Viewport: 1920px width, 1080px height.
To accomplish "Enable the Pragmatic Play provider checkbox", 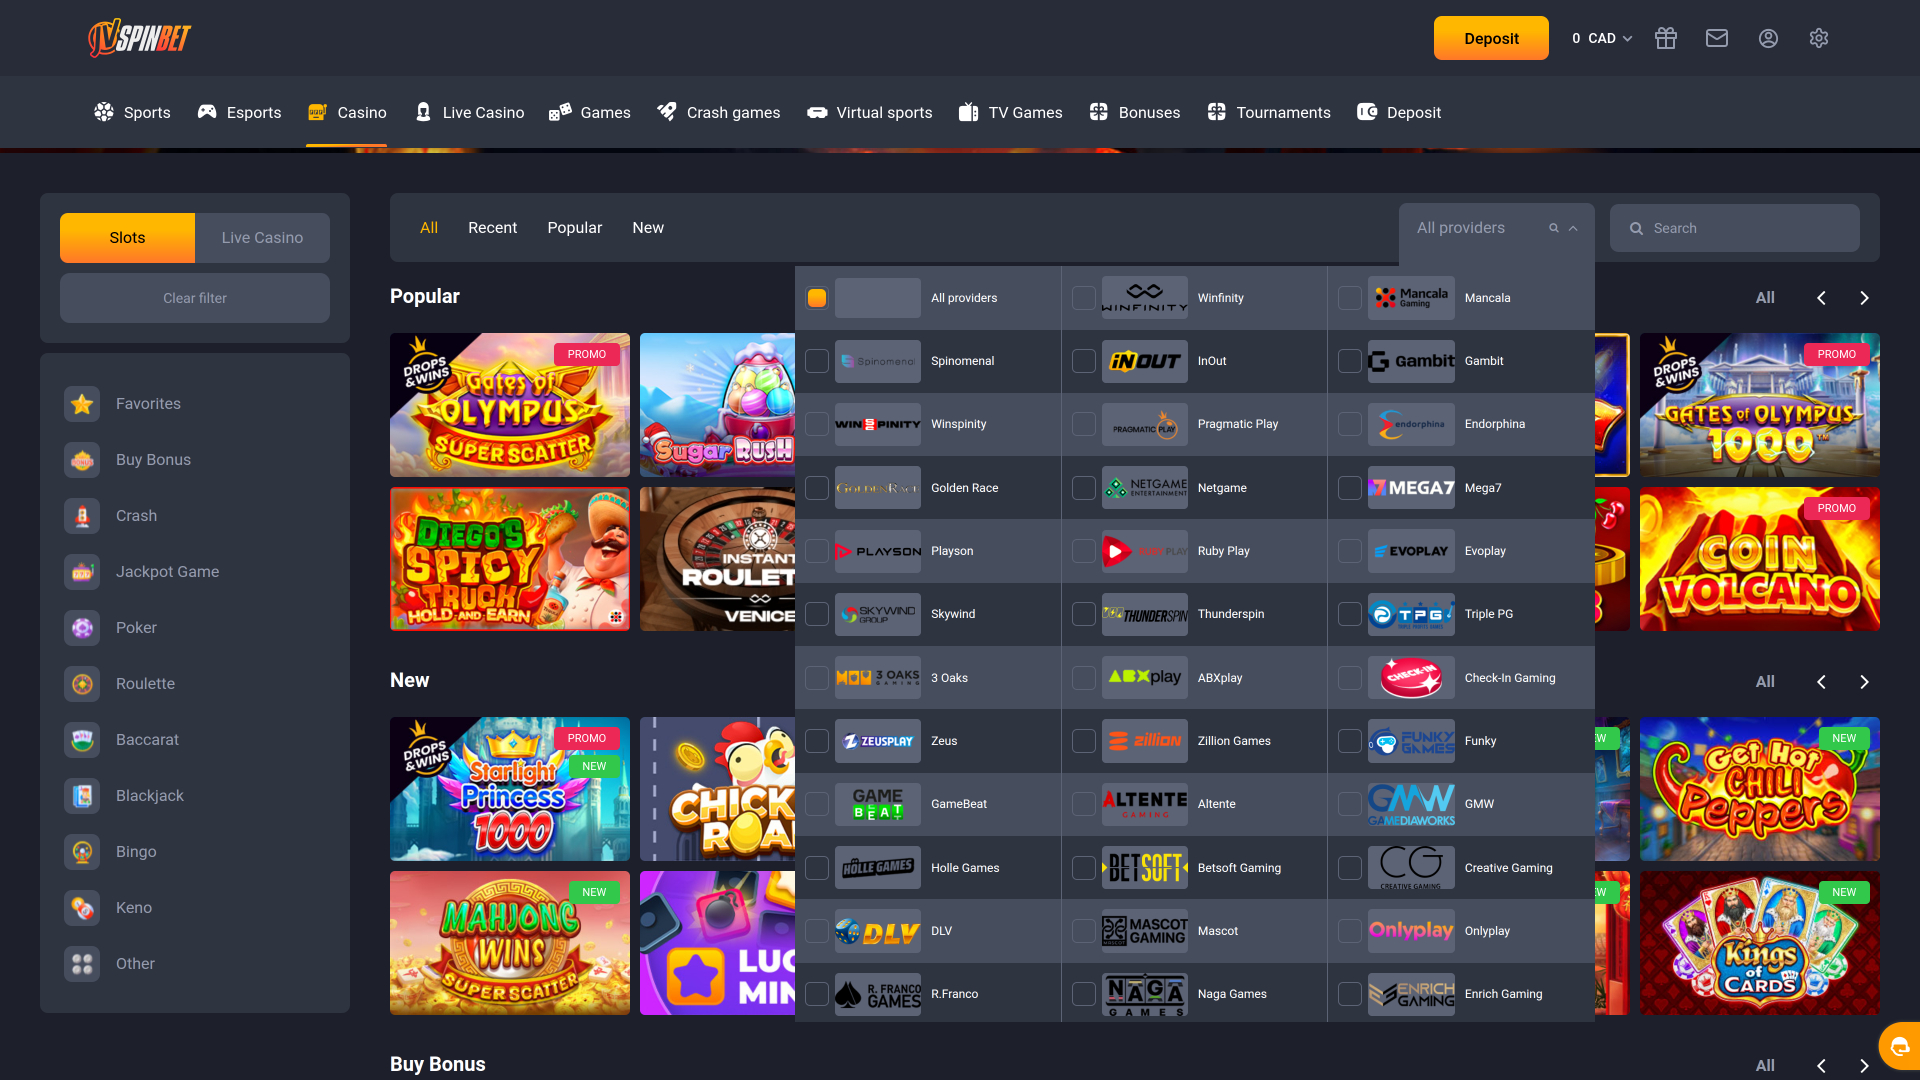I will click(1083, 424).
